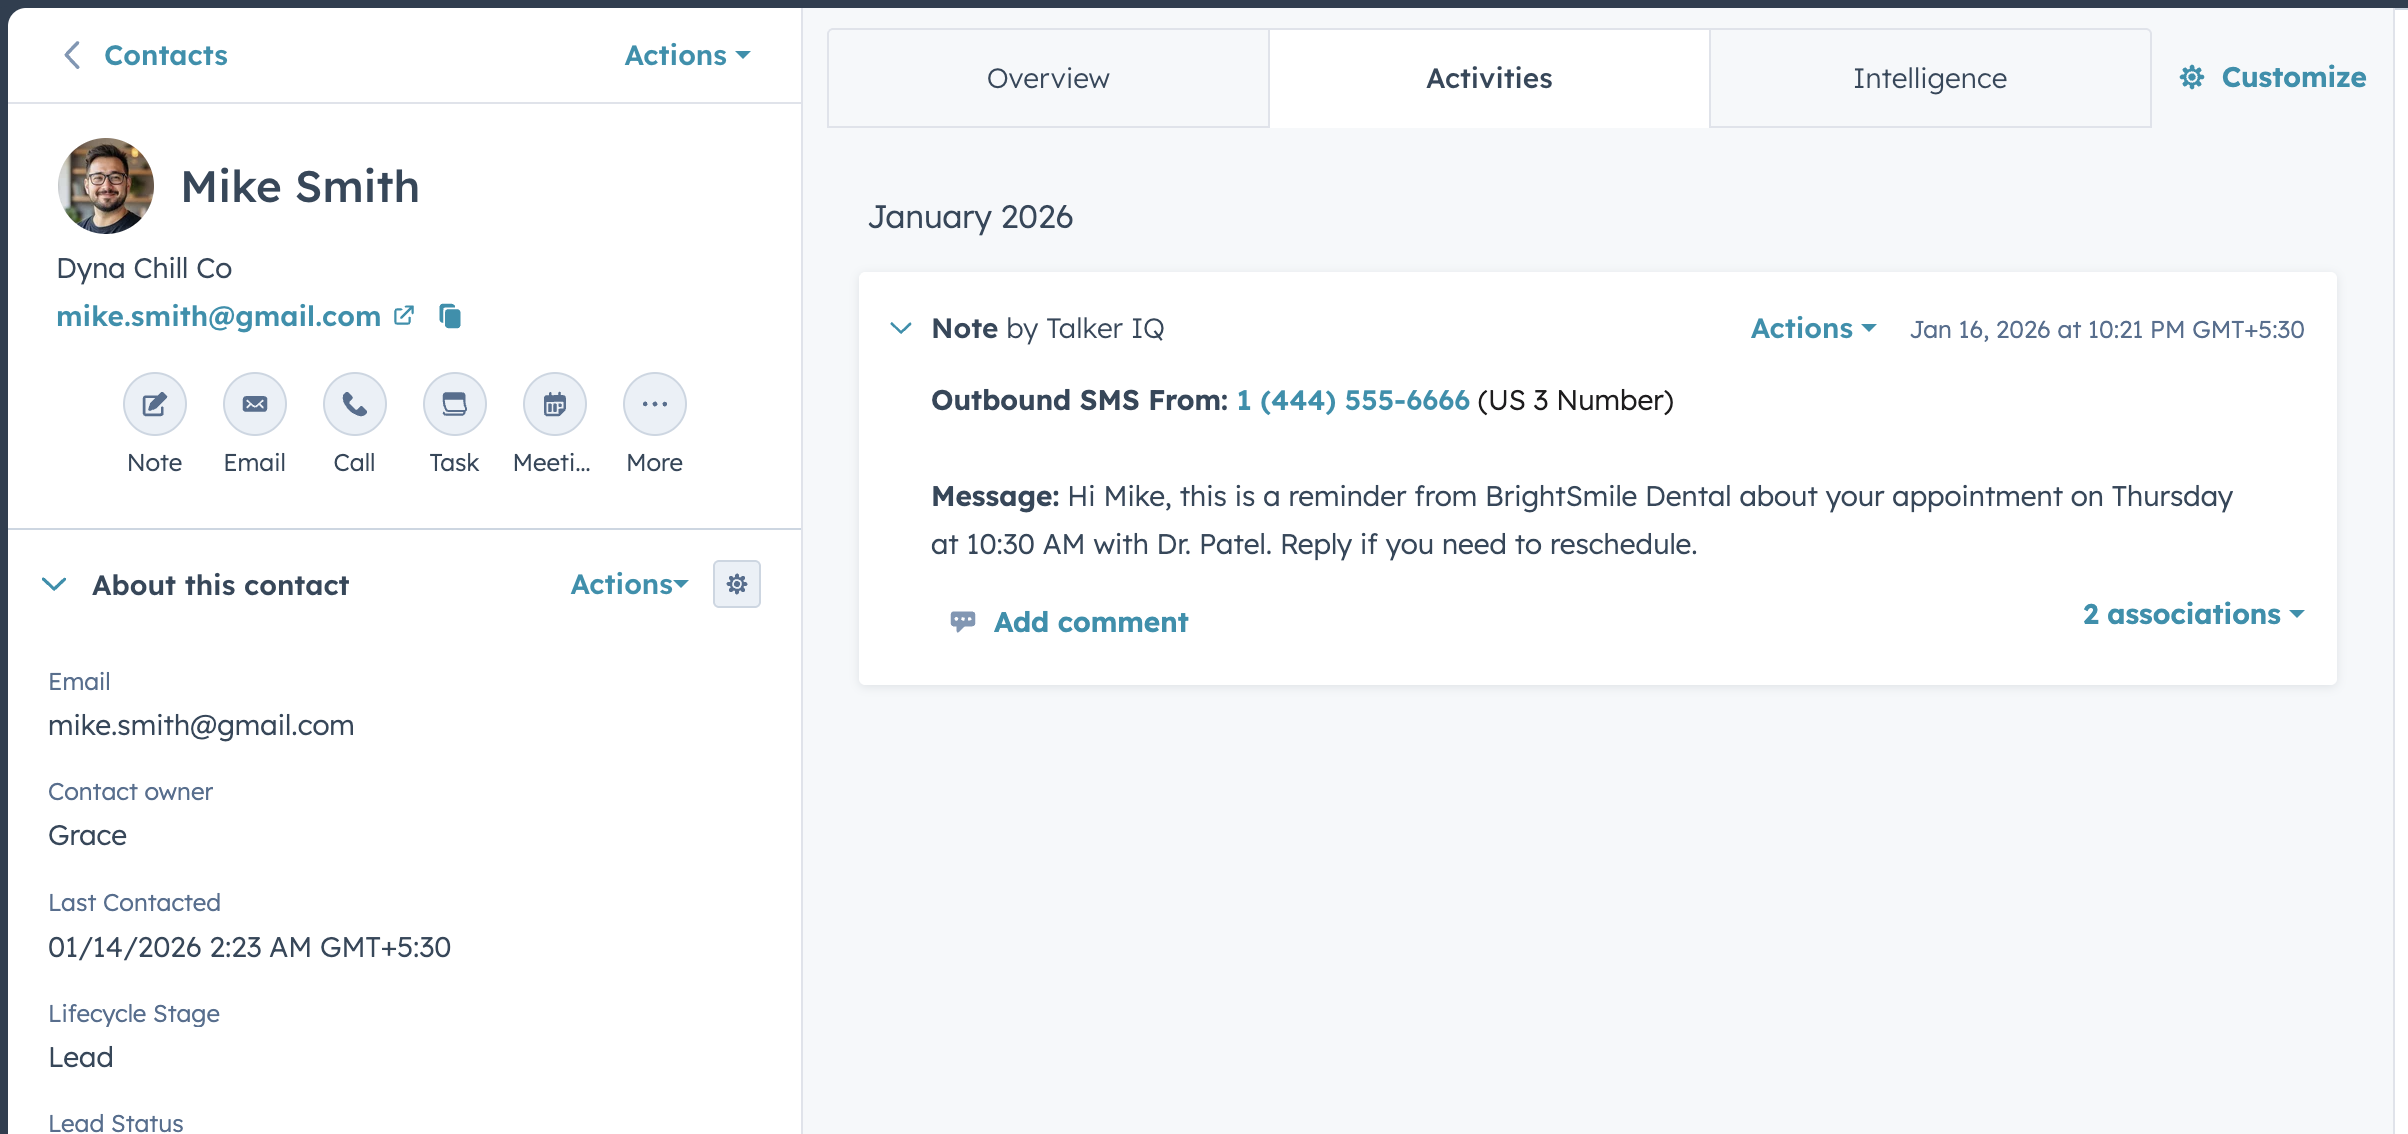Start a Call with Mike Smith
The height and width of the screenshot is (1134, 2408).
click(x=354, y=404)
